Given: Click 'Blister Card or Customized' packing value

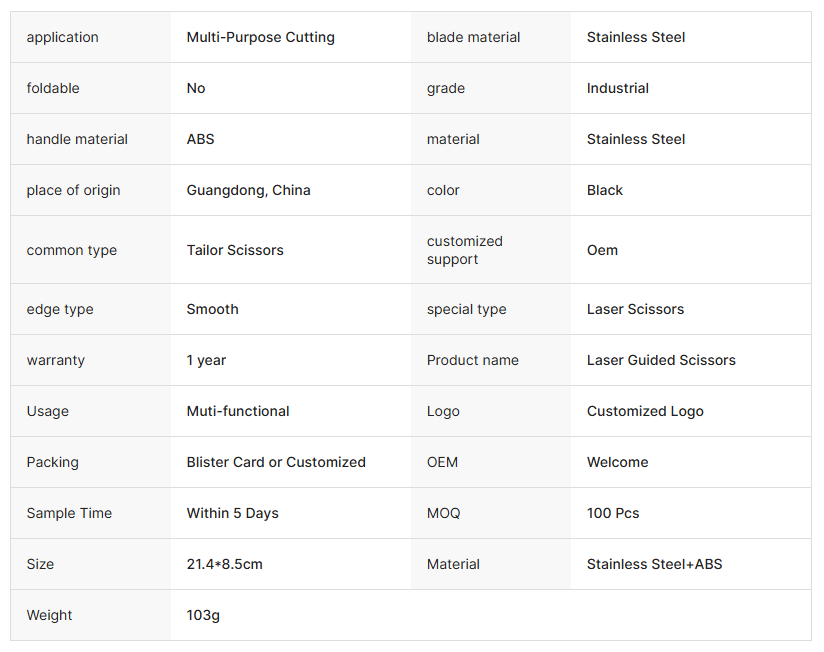Looking at the screenshot, I should tap(276, 463).
